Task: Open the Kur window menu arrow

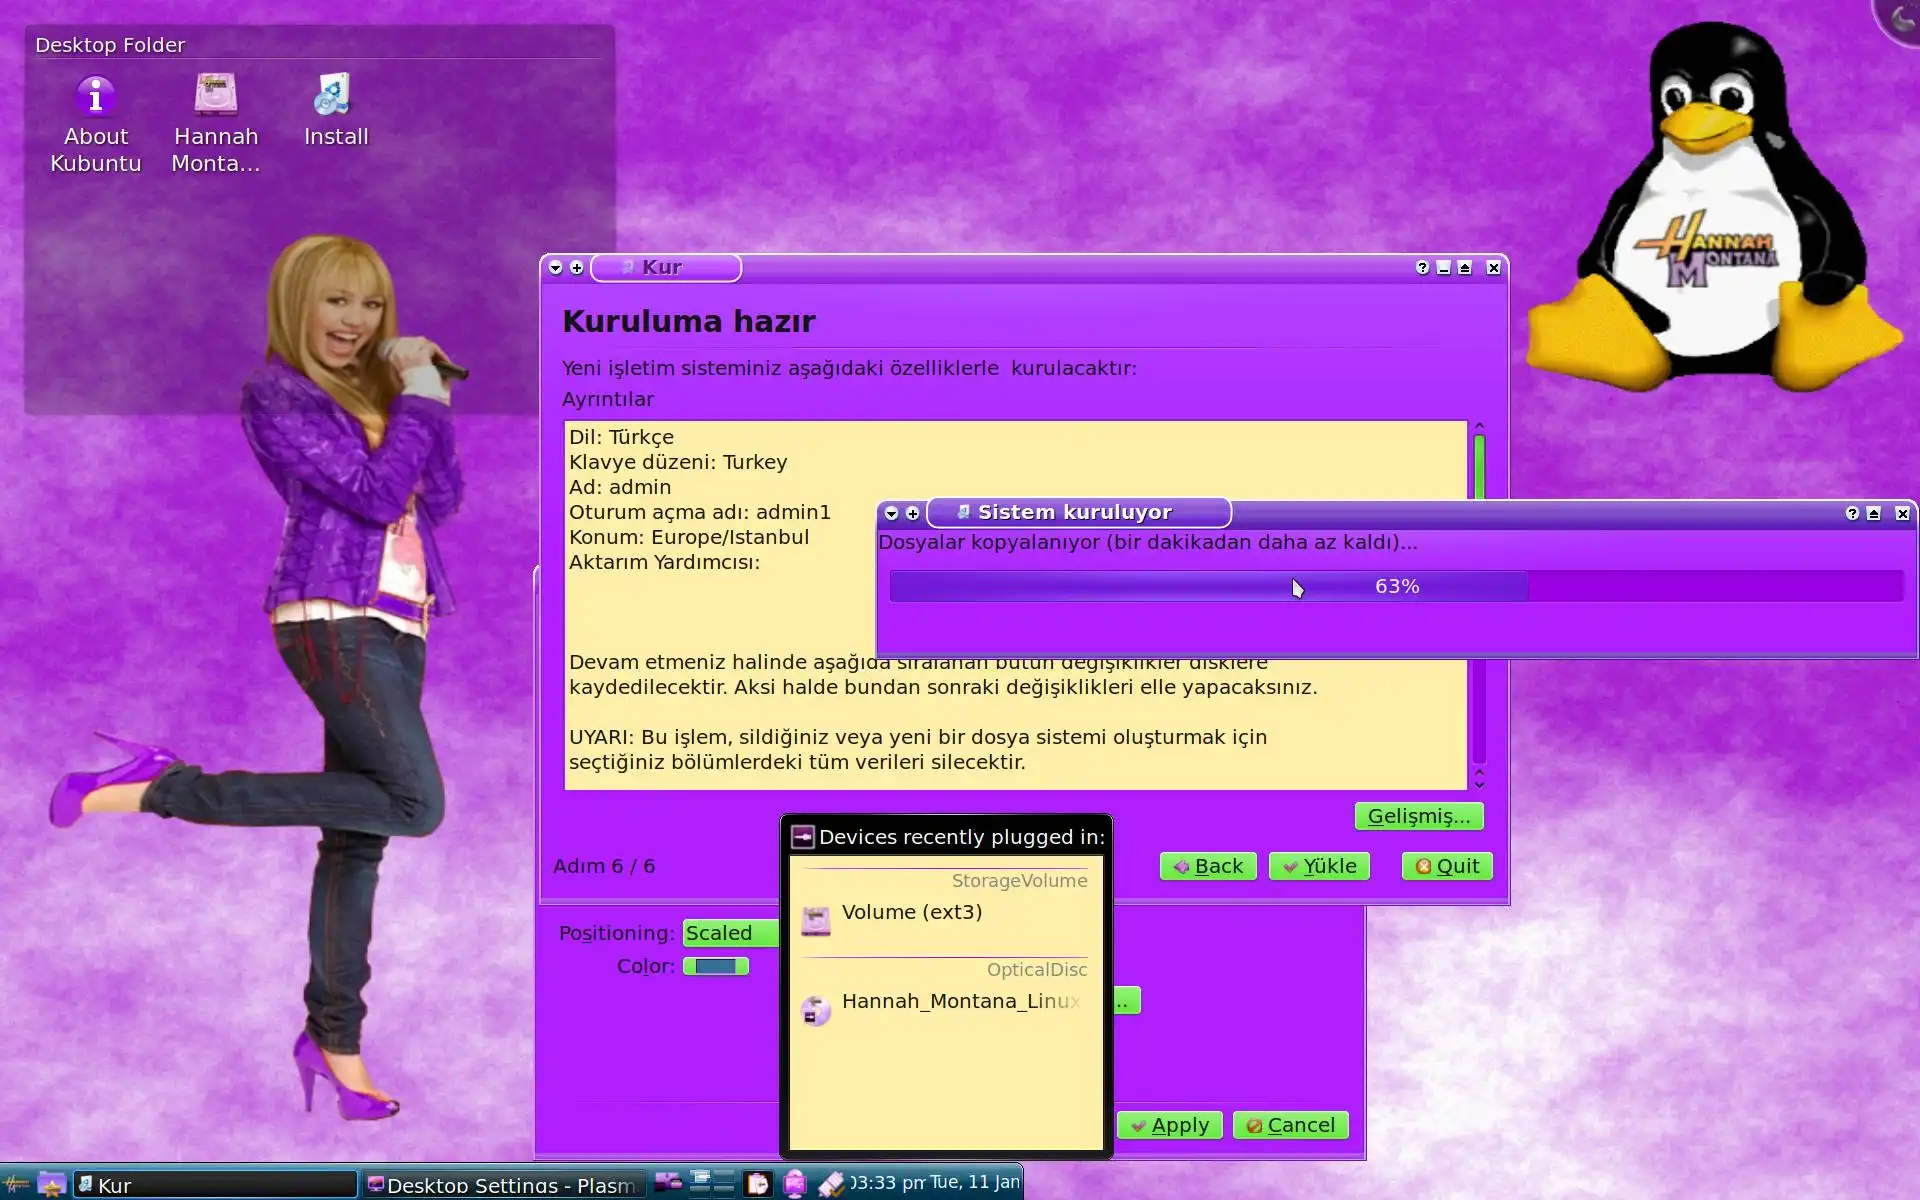Action: (556, 268)
